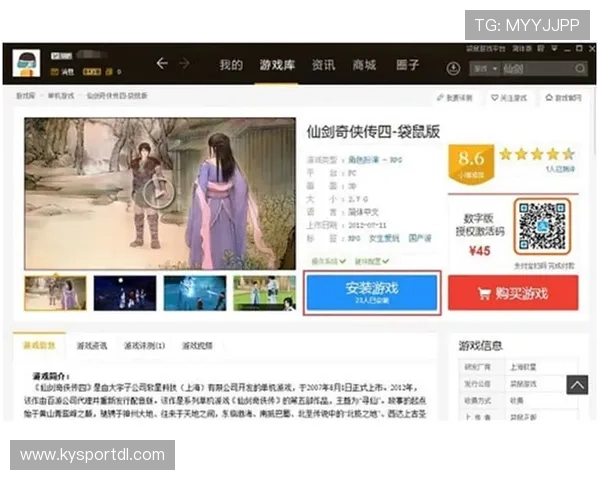The image size is (600, 480).
Task: Click the 女生爱玩 tag link
Action: click(x=384, y=238)
